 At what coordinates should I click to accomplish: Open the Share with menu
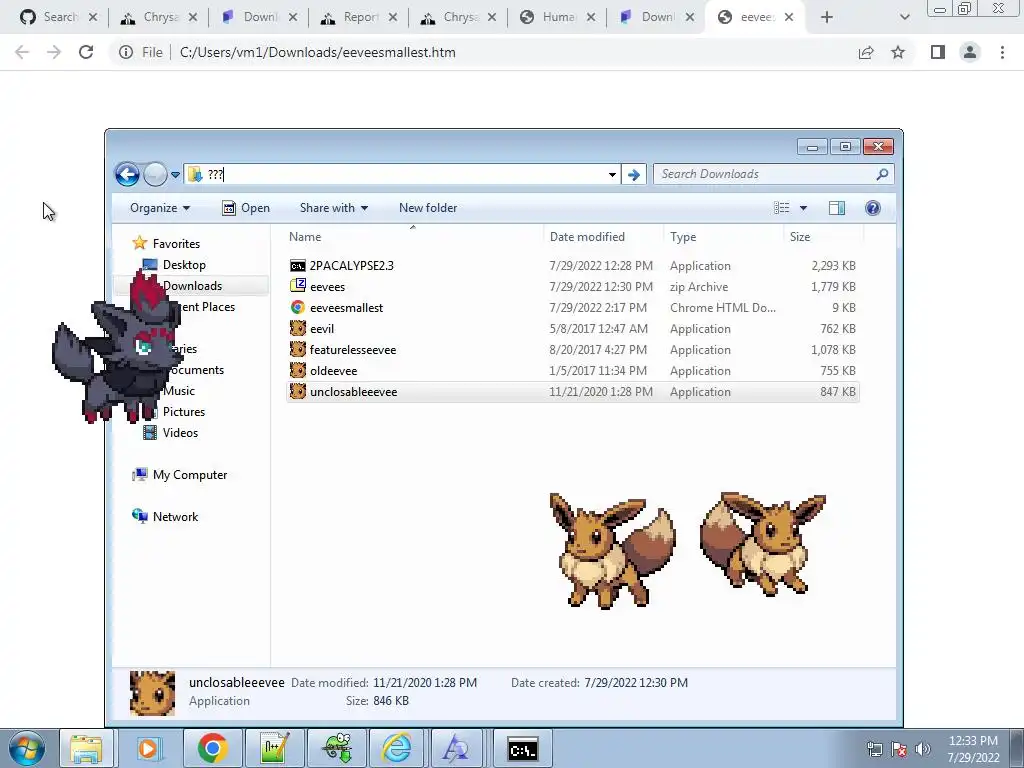coord(334,208)
